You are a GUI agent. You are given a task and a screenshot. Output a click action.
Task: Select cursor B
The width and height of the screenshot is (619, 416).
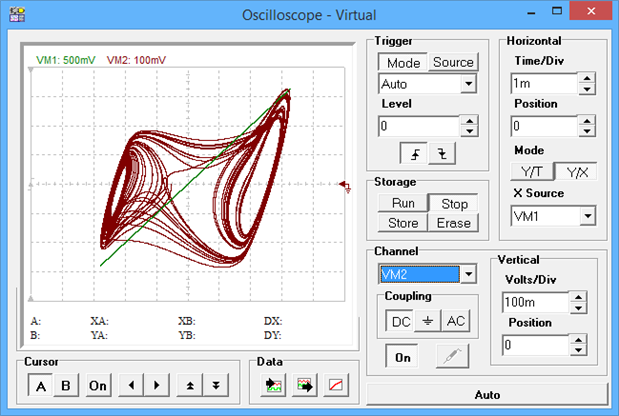pos(66,385)
